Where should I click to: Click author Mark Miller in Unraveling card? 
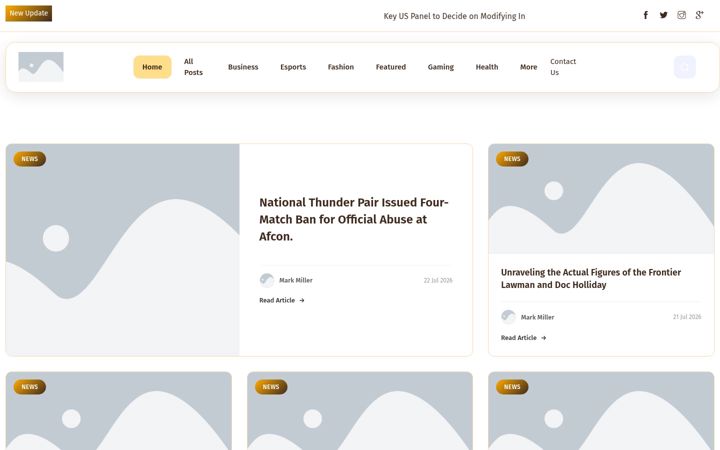tap(537, 317)
